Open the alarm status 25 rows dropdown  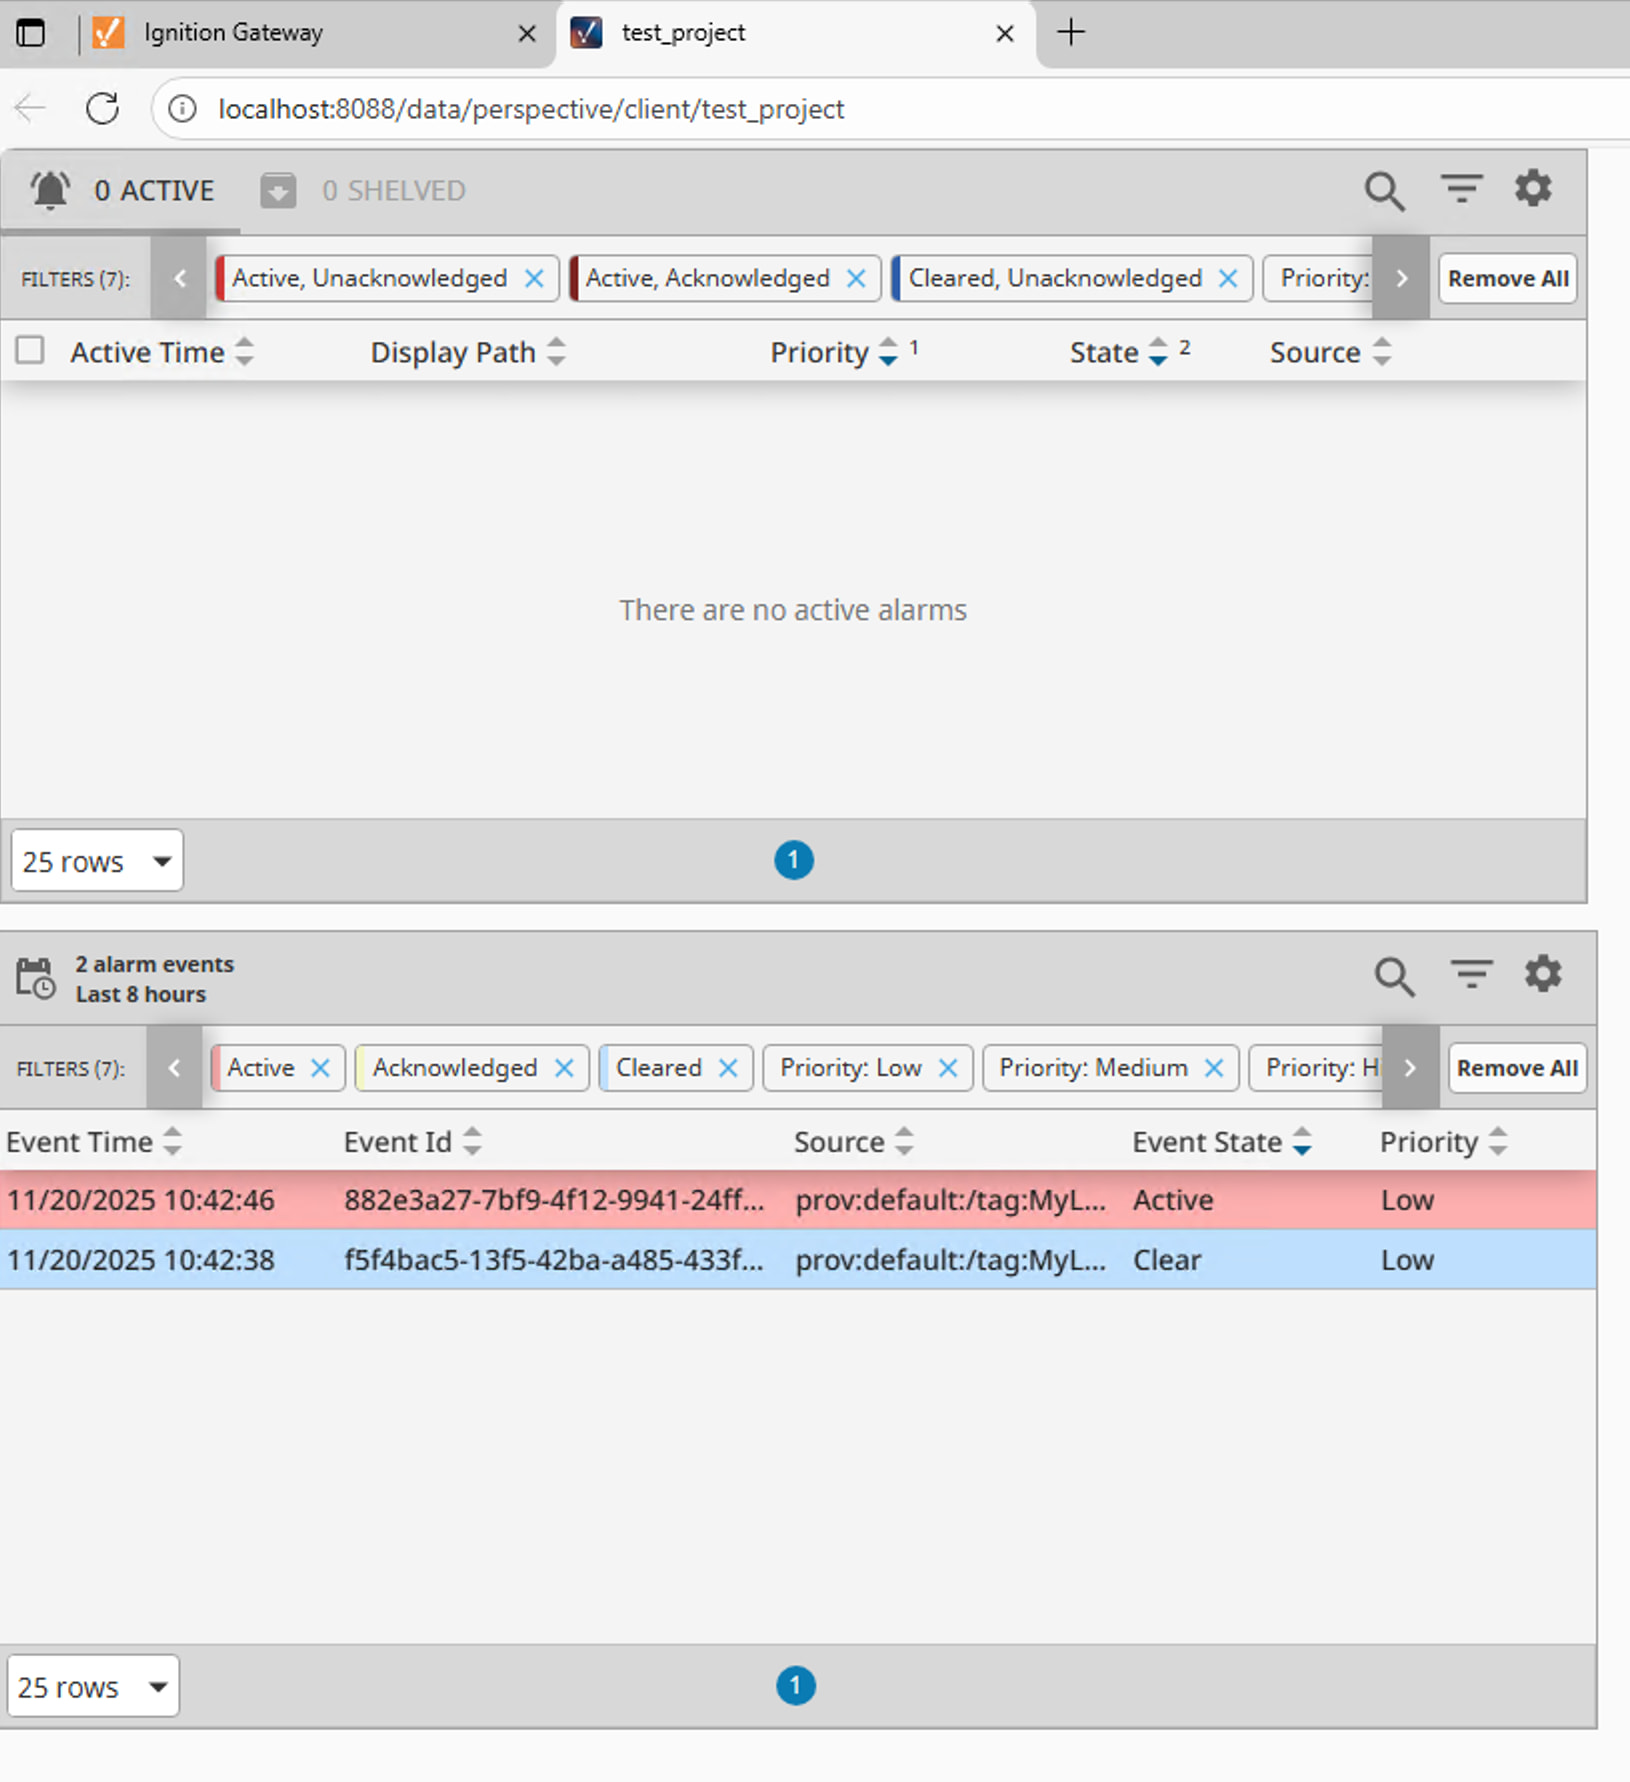click(97, 860)
